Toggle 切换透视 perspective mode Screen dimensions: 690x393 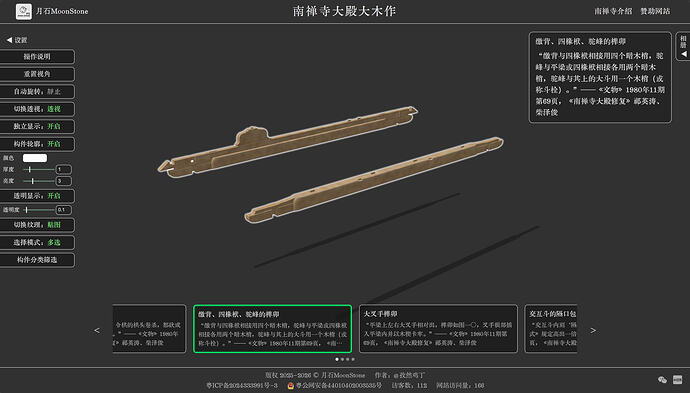point(37,109)
